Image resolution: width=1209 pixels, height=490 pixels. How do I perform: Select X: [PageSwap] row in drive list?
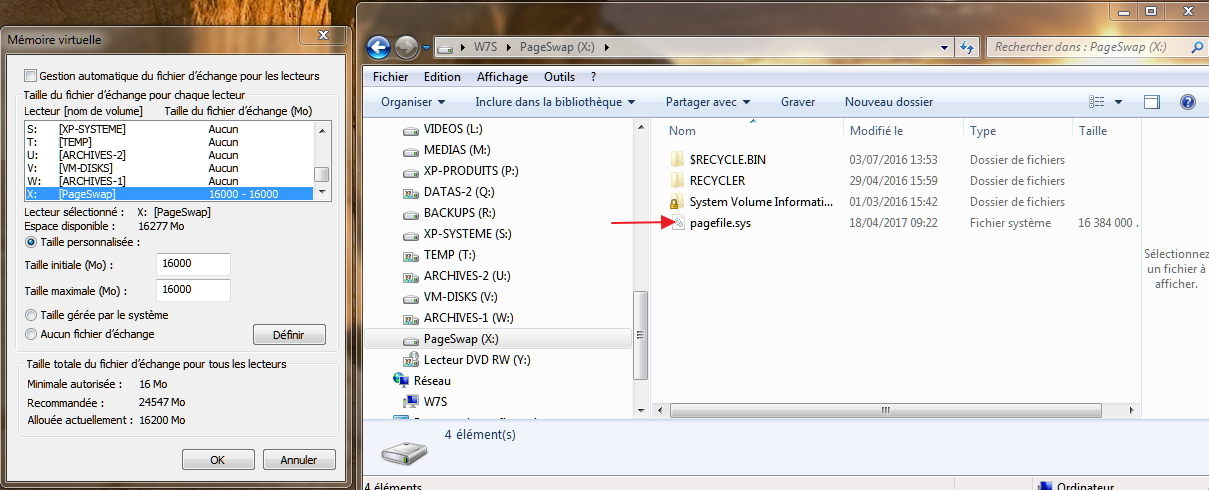click(x=169, y=194)
